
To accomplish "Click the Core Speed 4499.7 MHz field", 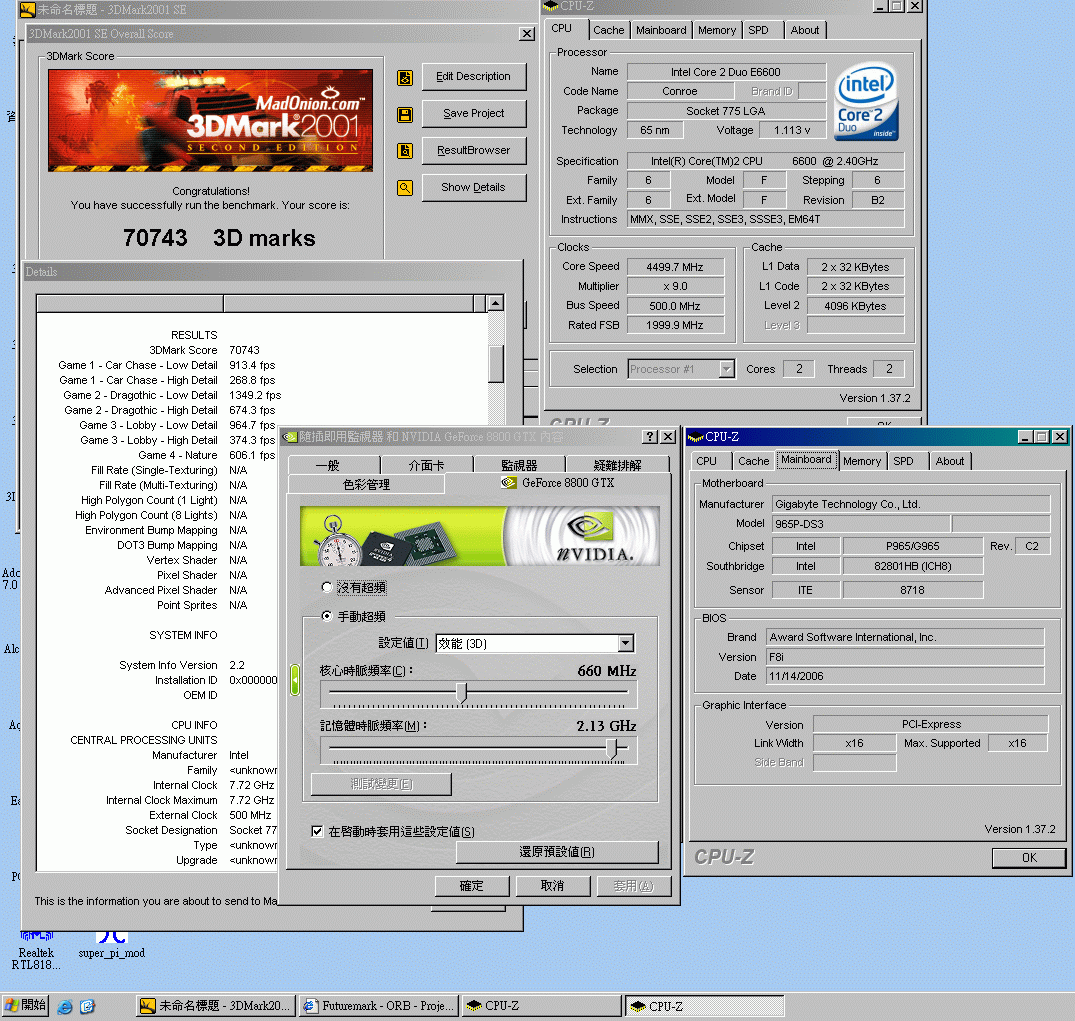I will pos(675,267).
